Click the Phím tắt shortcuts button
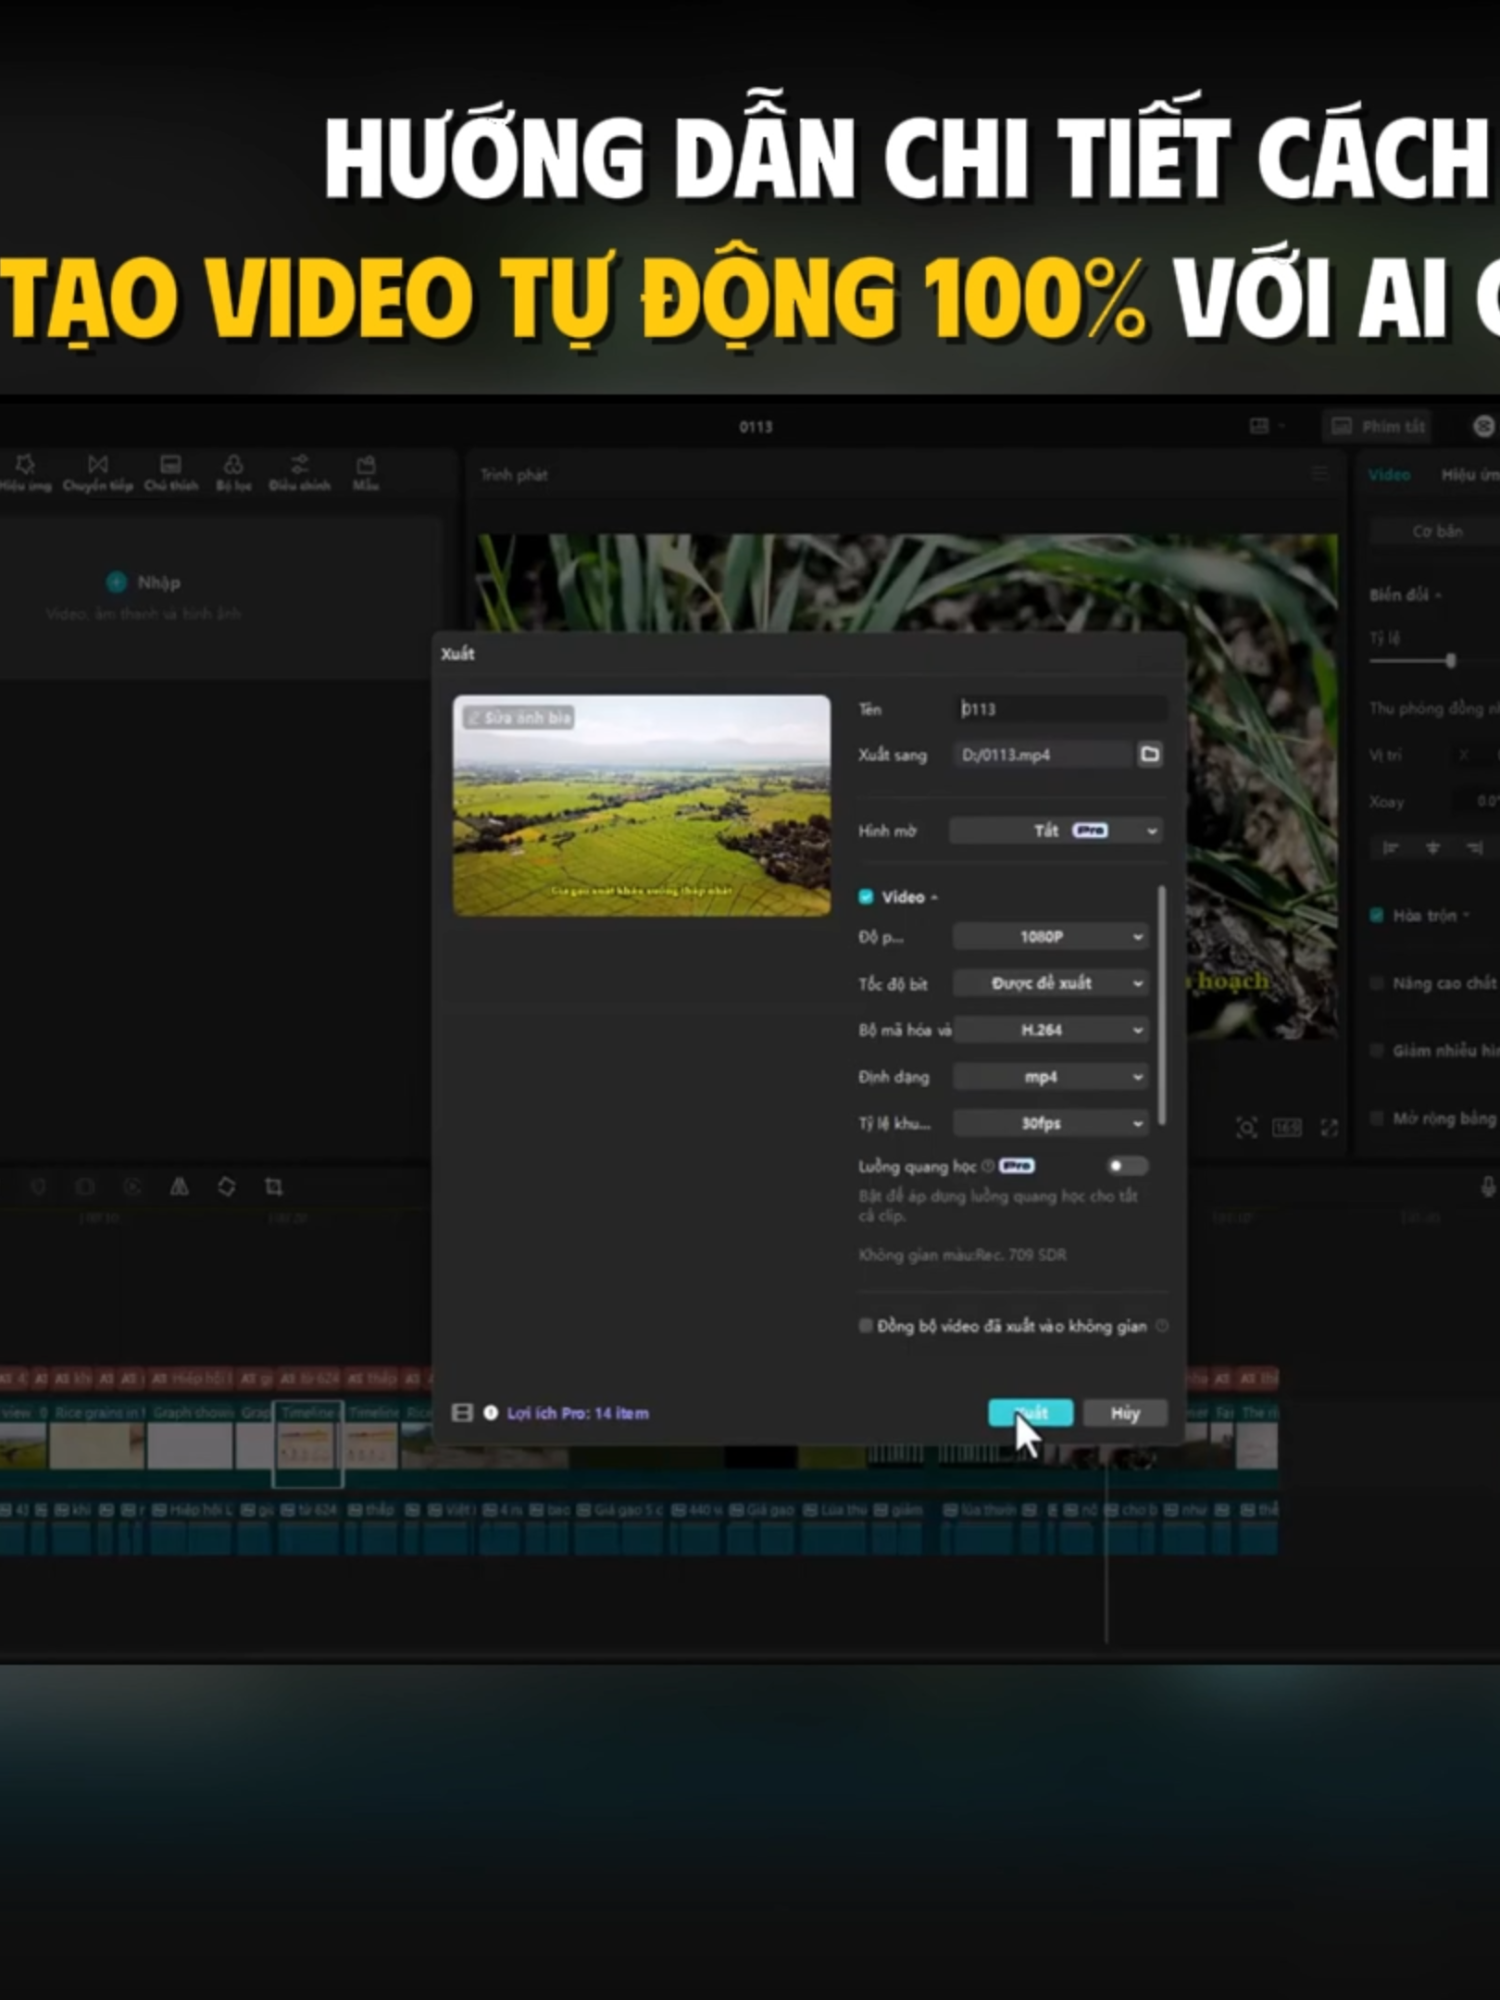The height and width of the screenshot is (2000, 1500). pyautogui.click(x=1377, y=427)
